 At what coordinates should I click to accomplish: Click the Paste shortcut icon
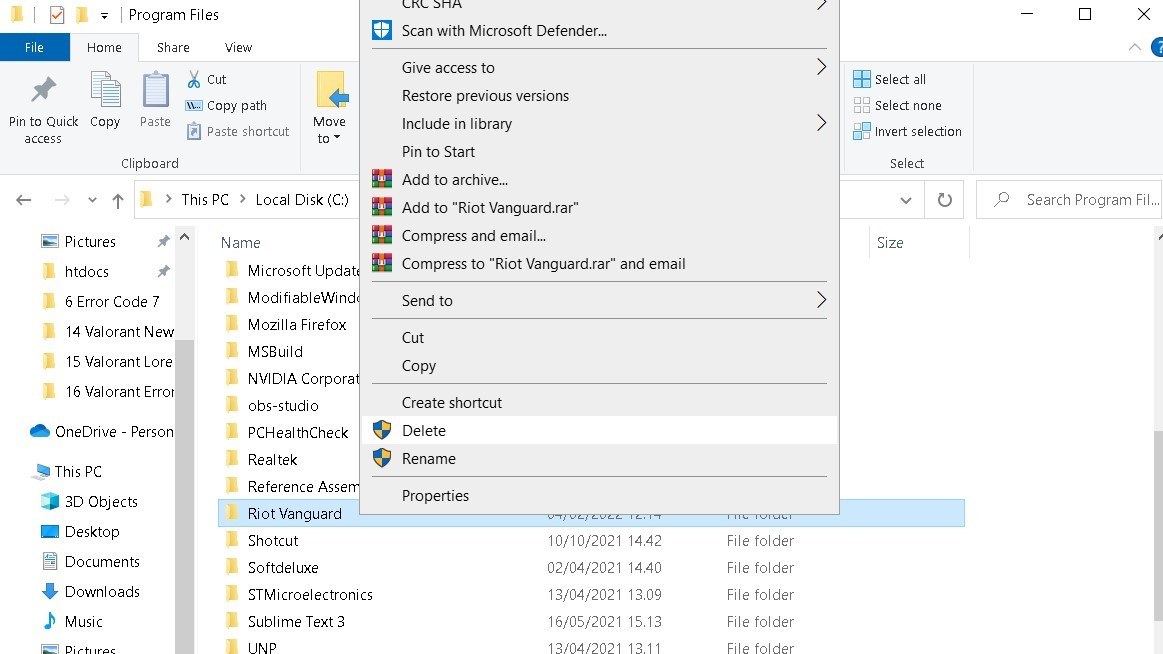[x=194, y=131]
